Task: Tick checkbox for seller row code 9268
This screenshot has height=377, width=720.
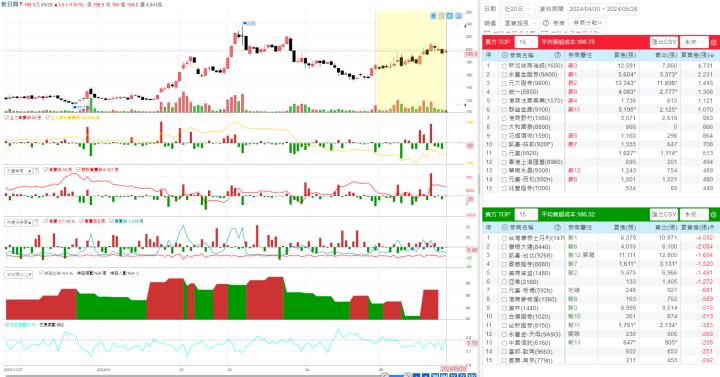Action: tap(504, 256)
